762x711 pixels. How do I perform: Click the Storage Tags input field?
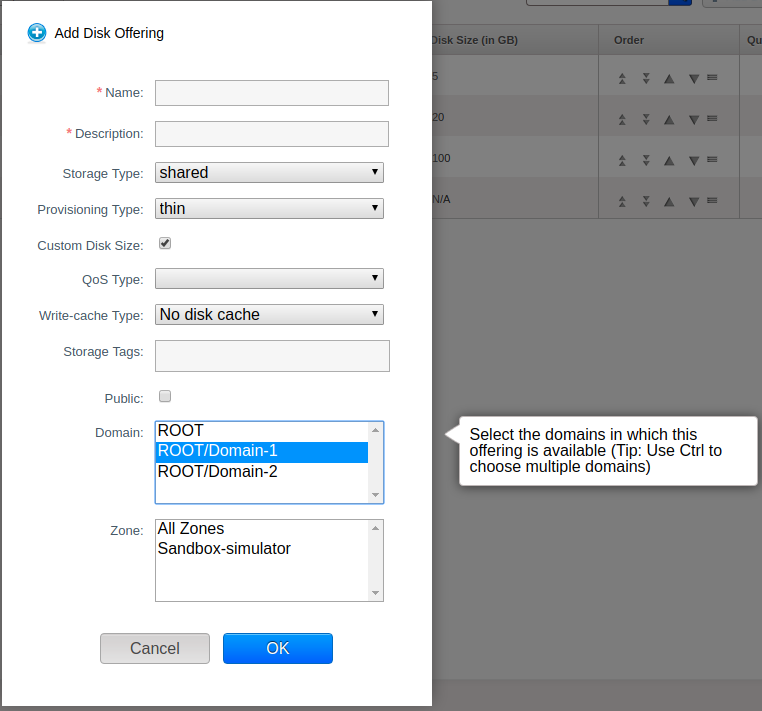pos(272,356)
